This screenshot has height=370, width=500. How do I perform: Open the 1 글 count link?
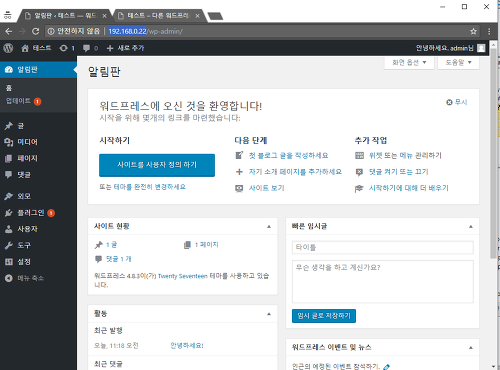point(111,245)
